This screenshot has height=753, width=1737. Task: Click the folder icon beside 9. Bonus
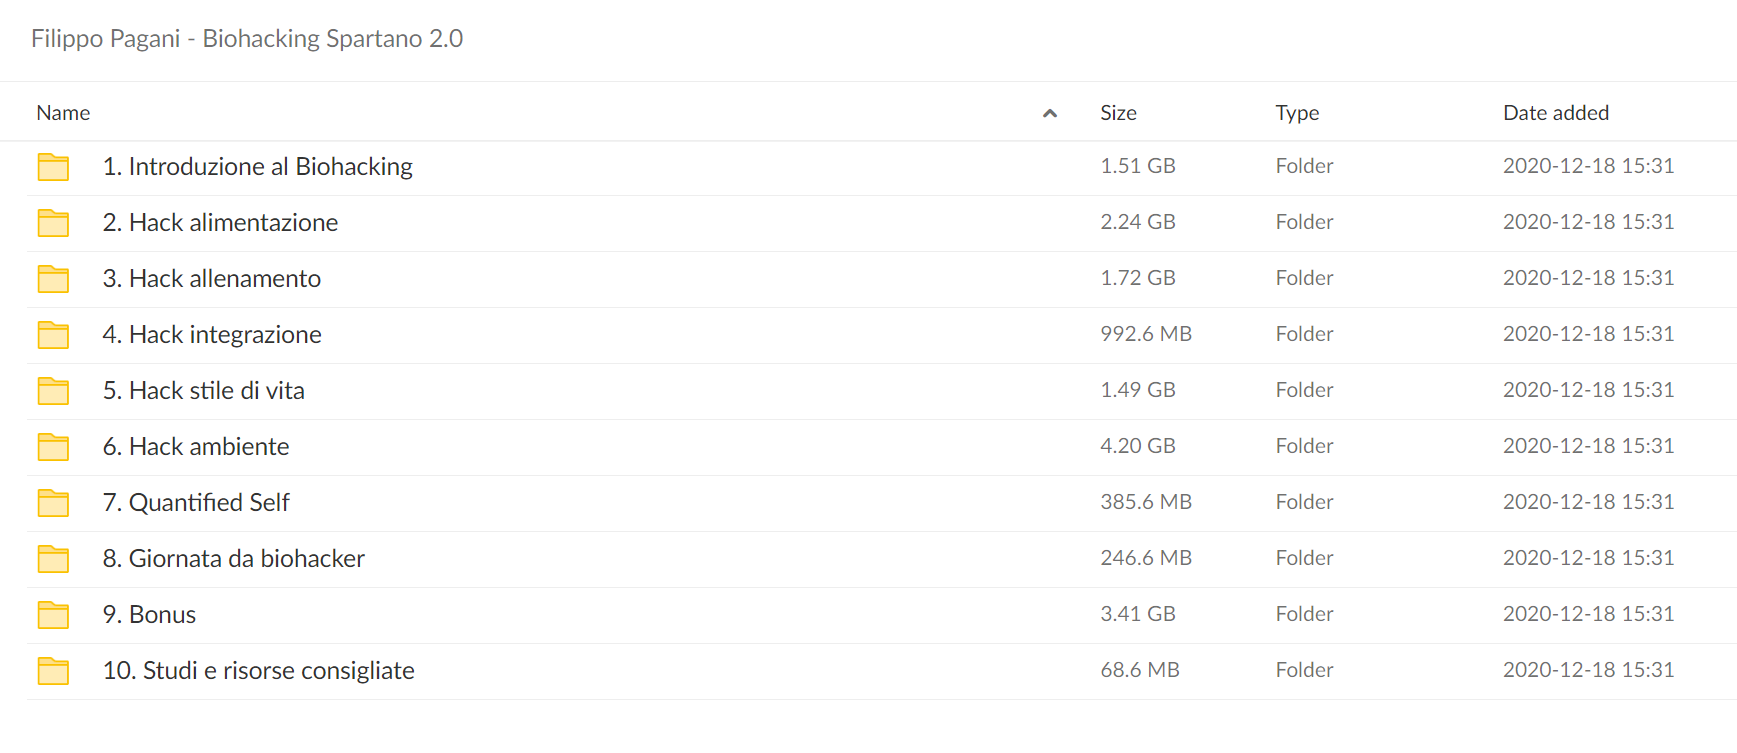(x=53, y=615)
